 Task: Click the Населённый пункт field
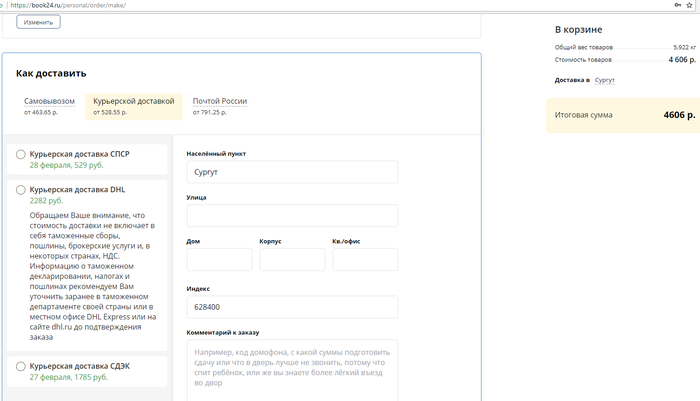tap(292, 172)
